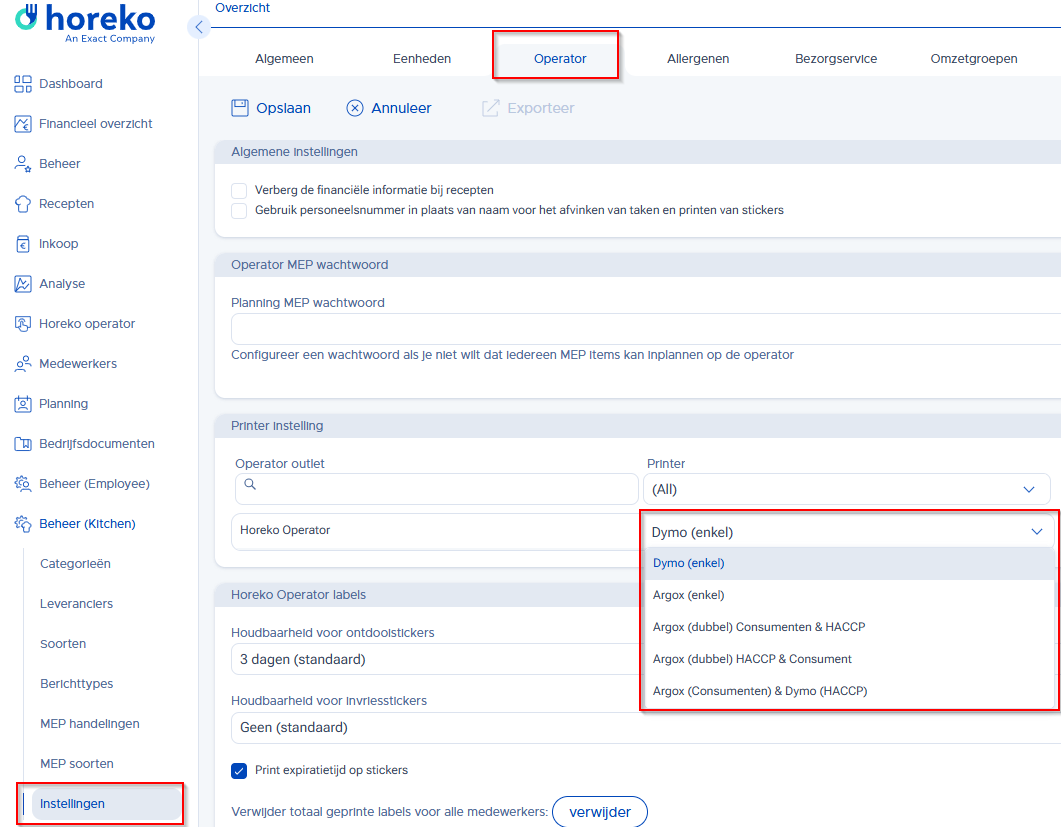Click the Annuleer cancel circle icon
This screenshot has height=827, width=1061.
click(355, 108)
